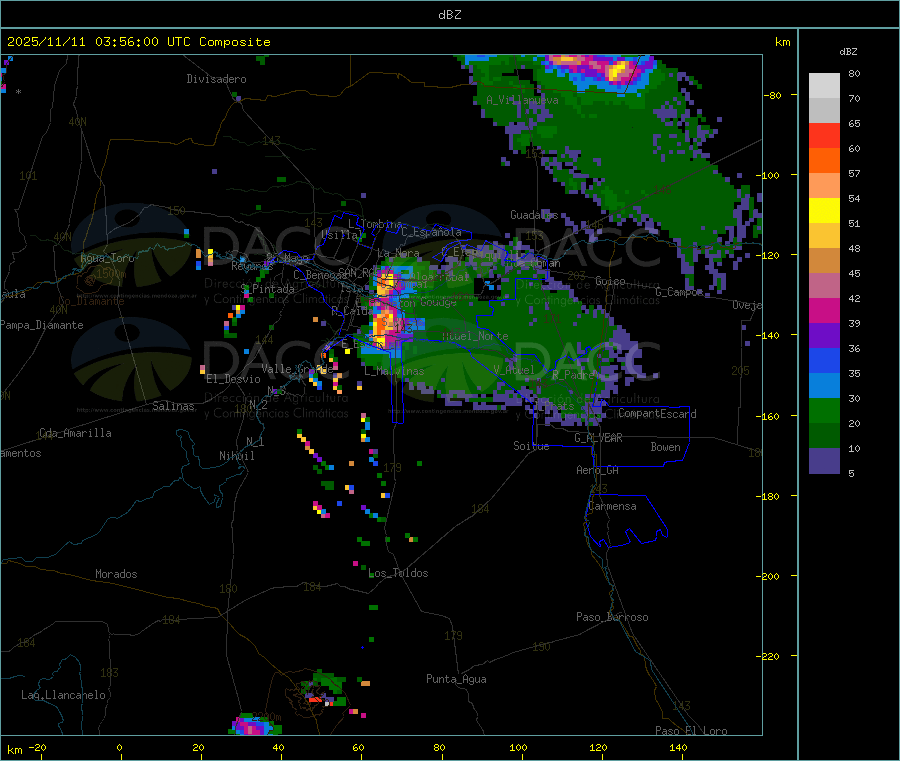Click the Paso_El_Loro map label
This screenshot has height=761, width=900.
point(691,731)
